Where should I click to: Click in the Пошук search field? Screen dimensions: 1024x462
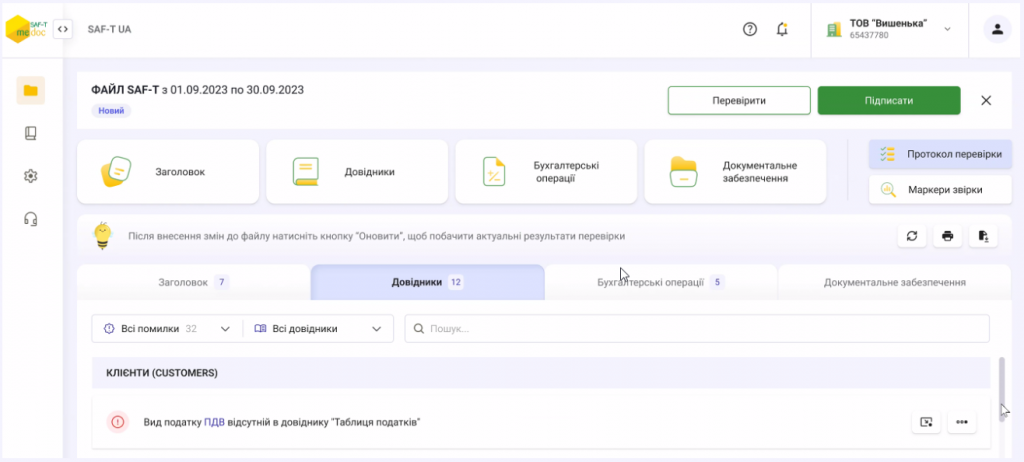coord(697,329)
